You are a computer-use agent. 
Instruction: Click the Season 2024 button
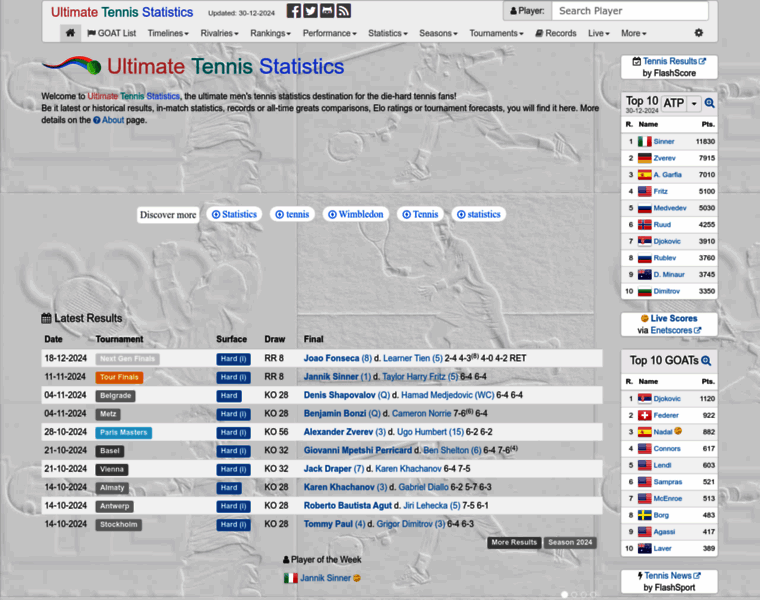[570, 542]
